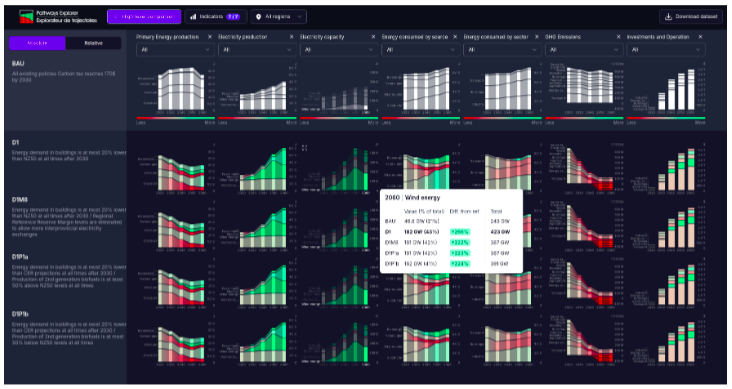
Task: Click the D1 Investments and Operation bar chart
Action: coord(666,169)
